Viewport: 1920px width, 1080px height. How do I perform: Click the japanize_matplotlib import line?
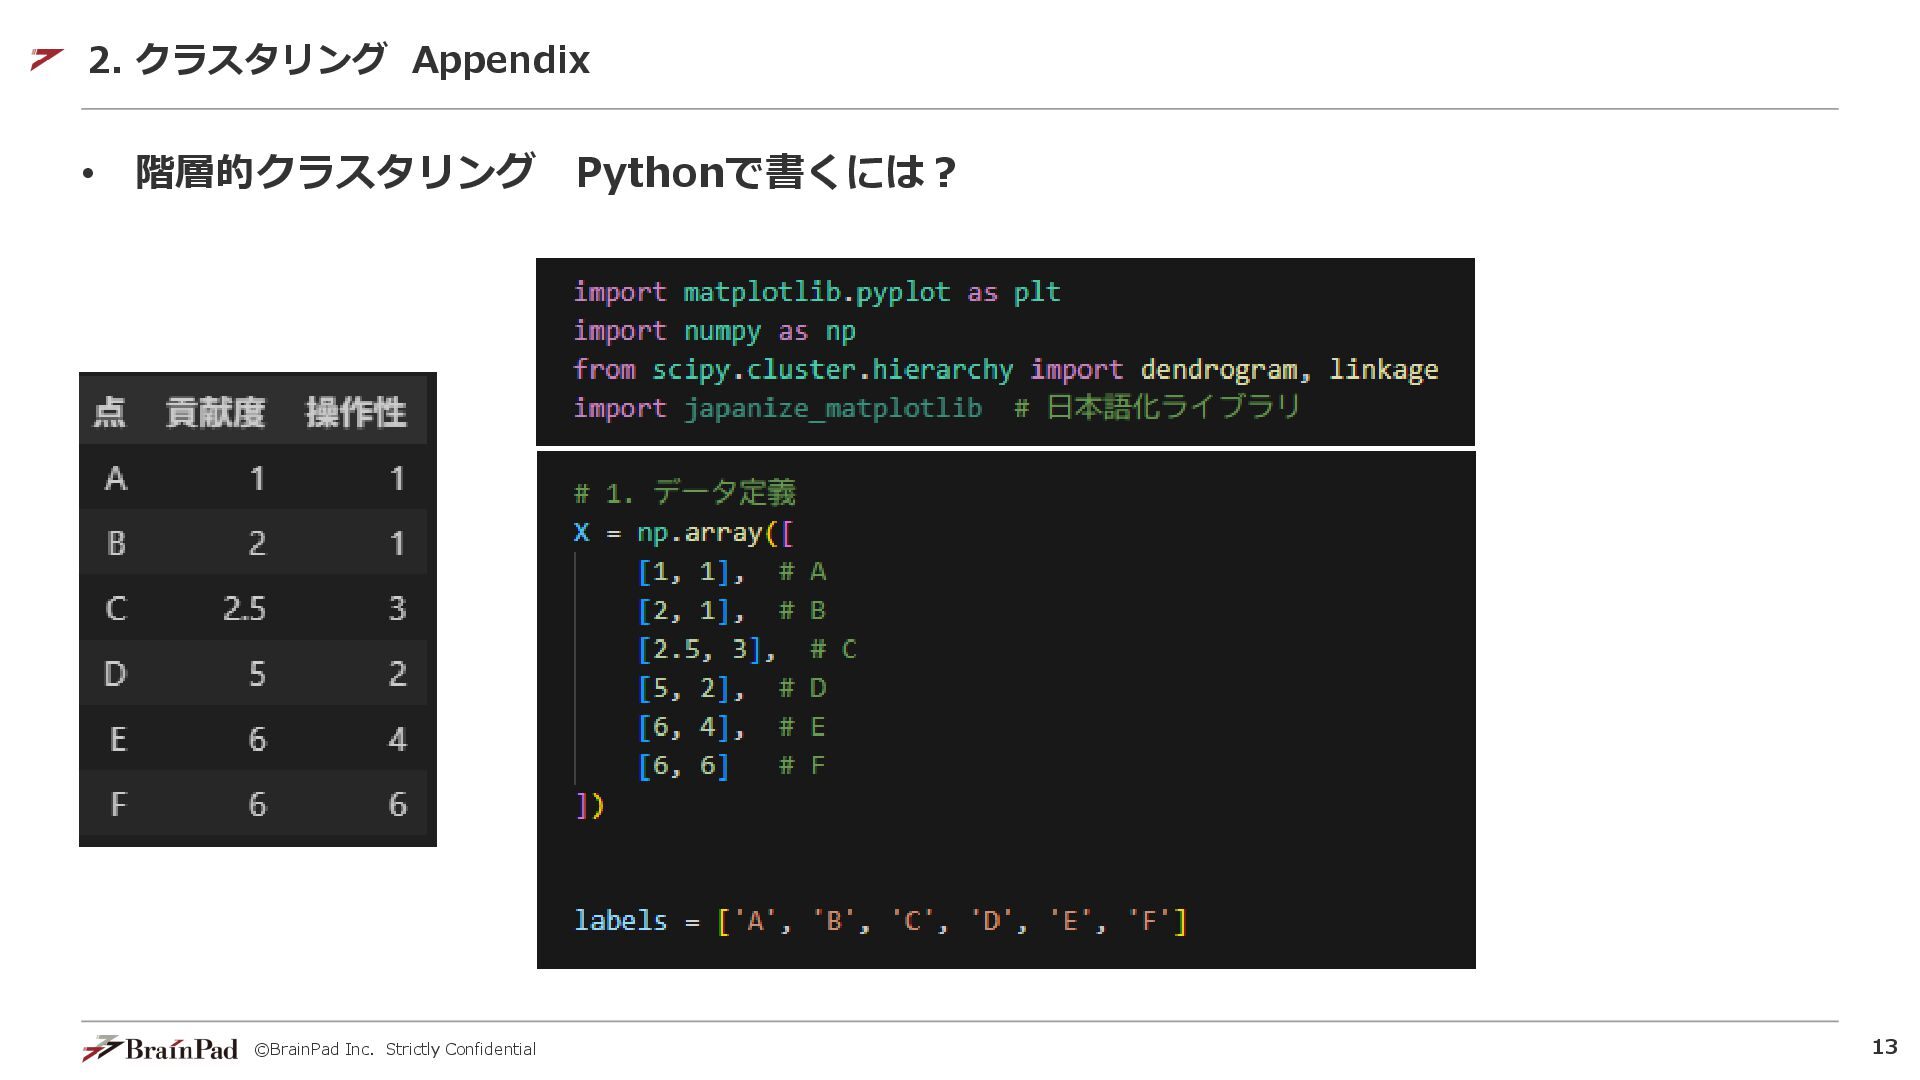(x=936, y=408)
